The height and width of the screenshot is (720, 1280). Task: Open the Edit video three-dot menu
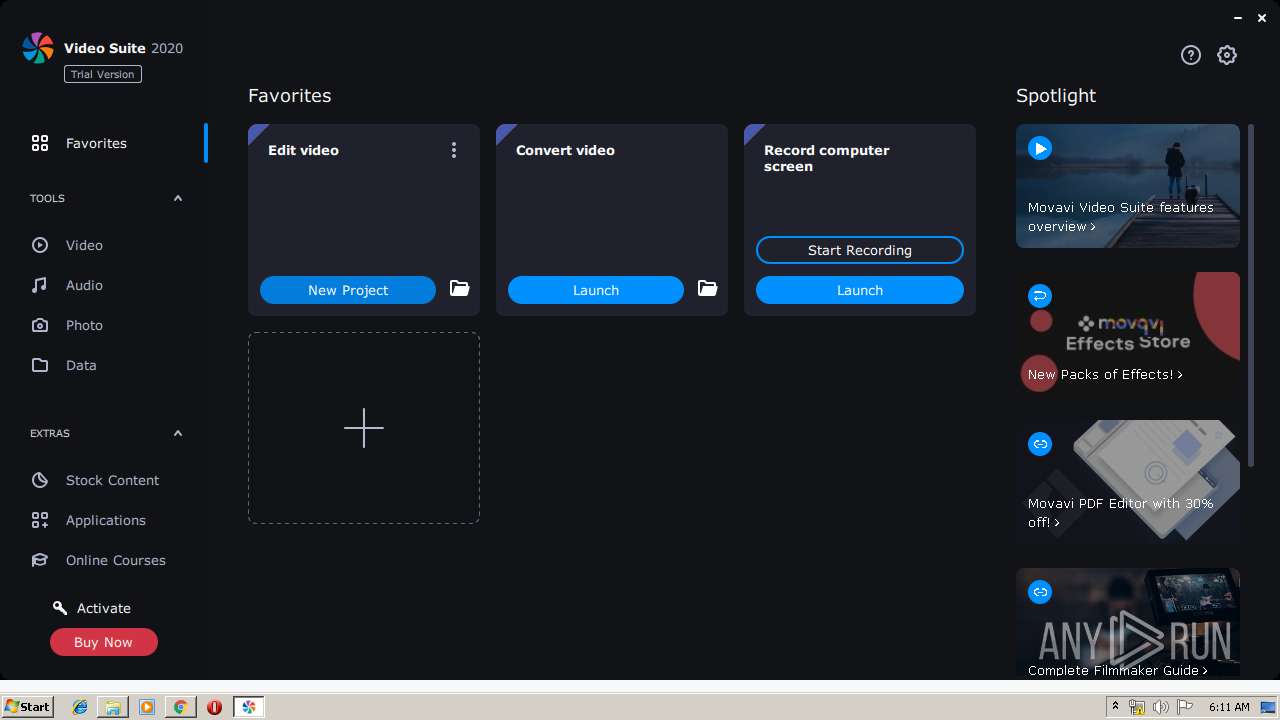click(454, 150)
